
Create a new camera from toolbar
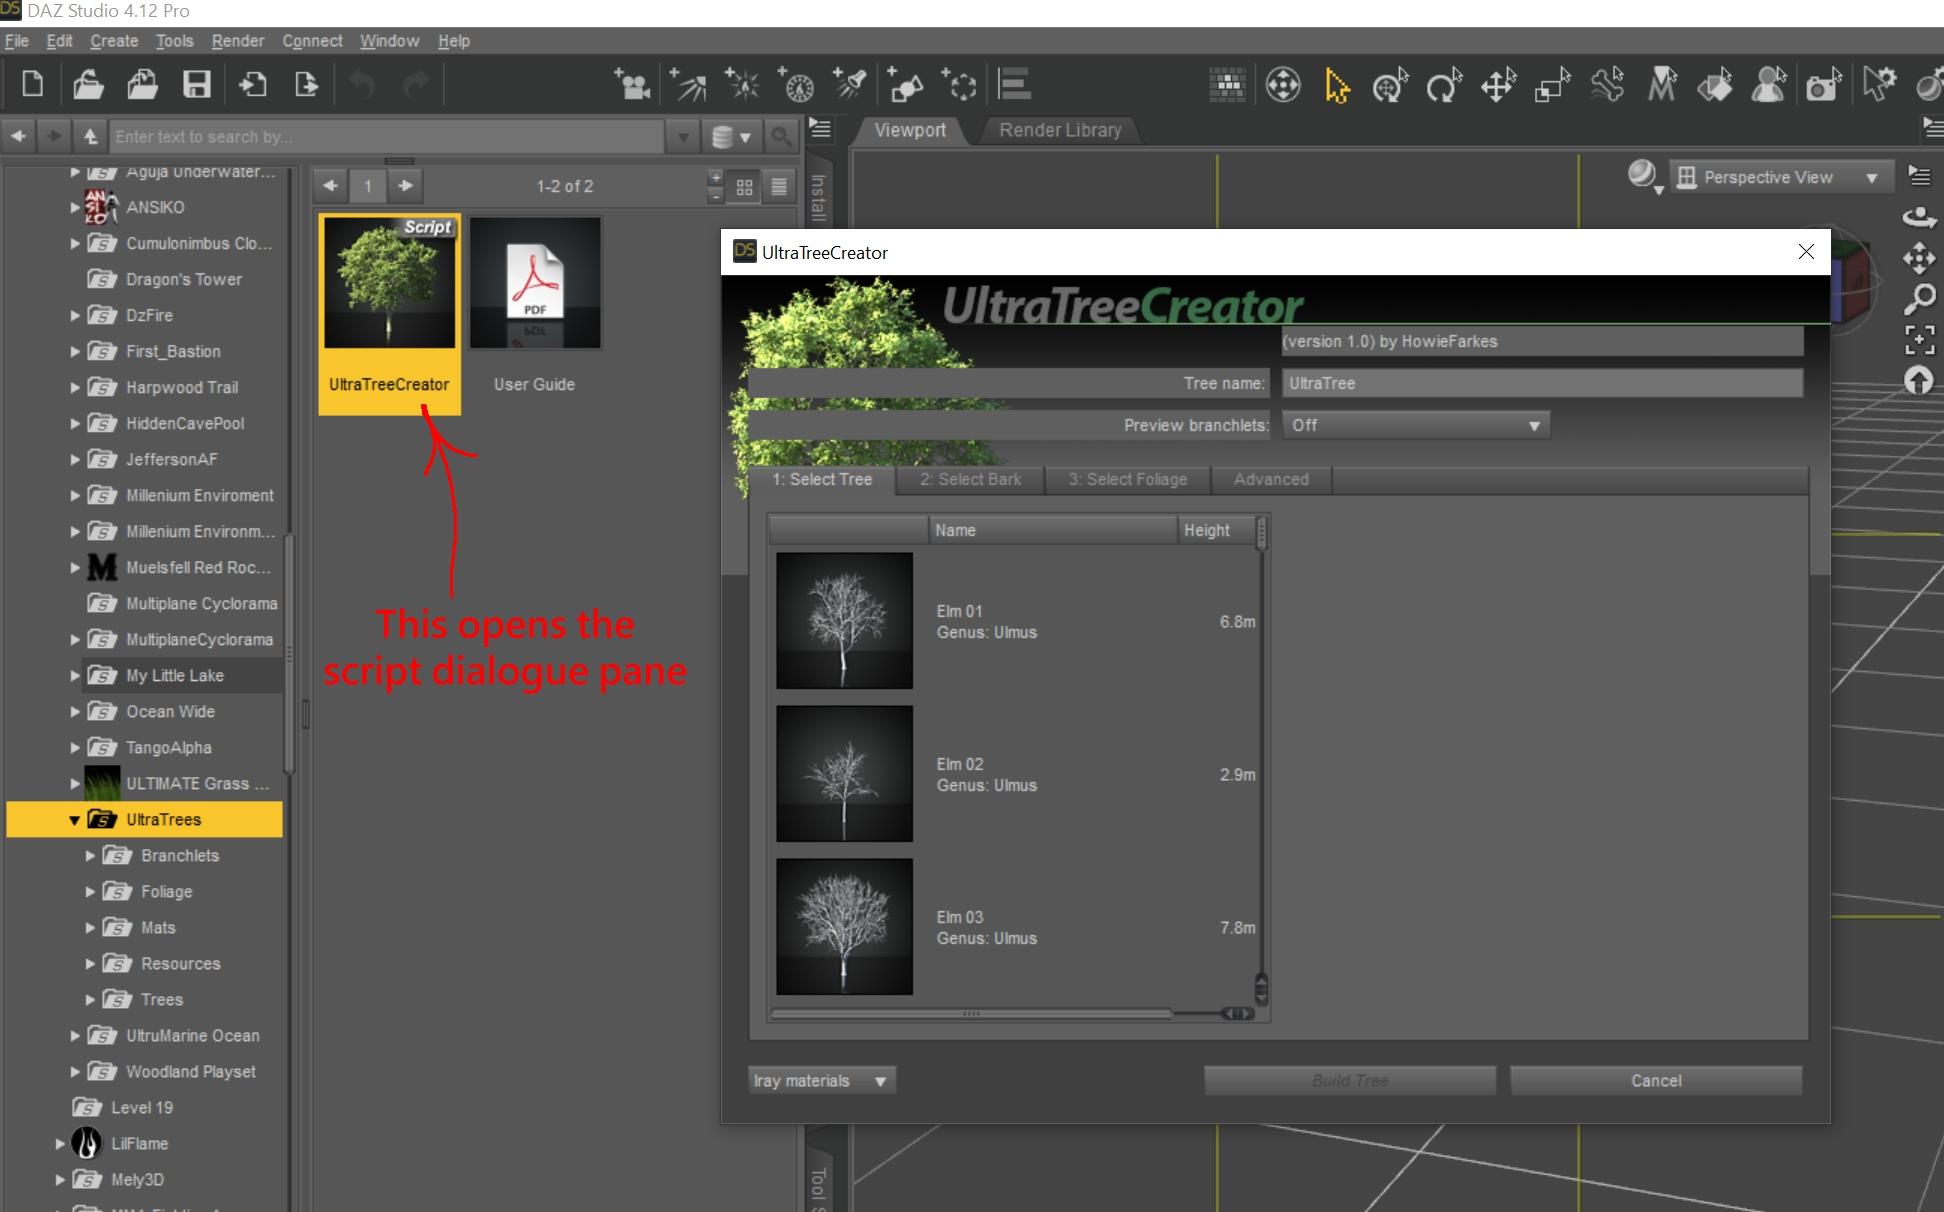(x=632, y=85)
